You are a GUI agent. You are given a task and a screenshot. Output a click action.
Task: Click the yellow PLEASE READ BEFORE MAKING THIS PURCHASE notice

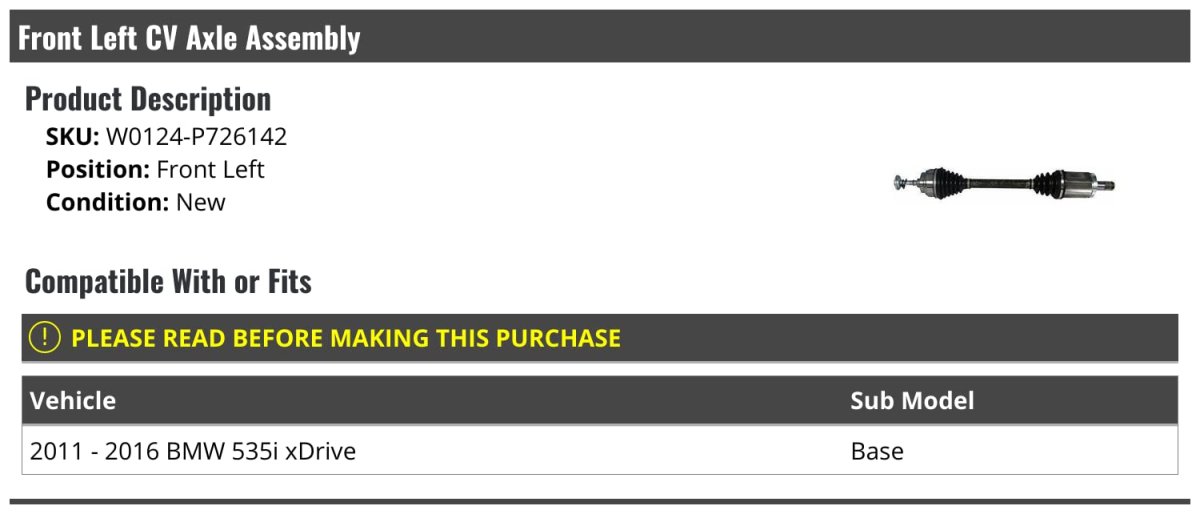click(345, 338)
